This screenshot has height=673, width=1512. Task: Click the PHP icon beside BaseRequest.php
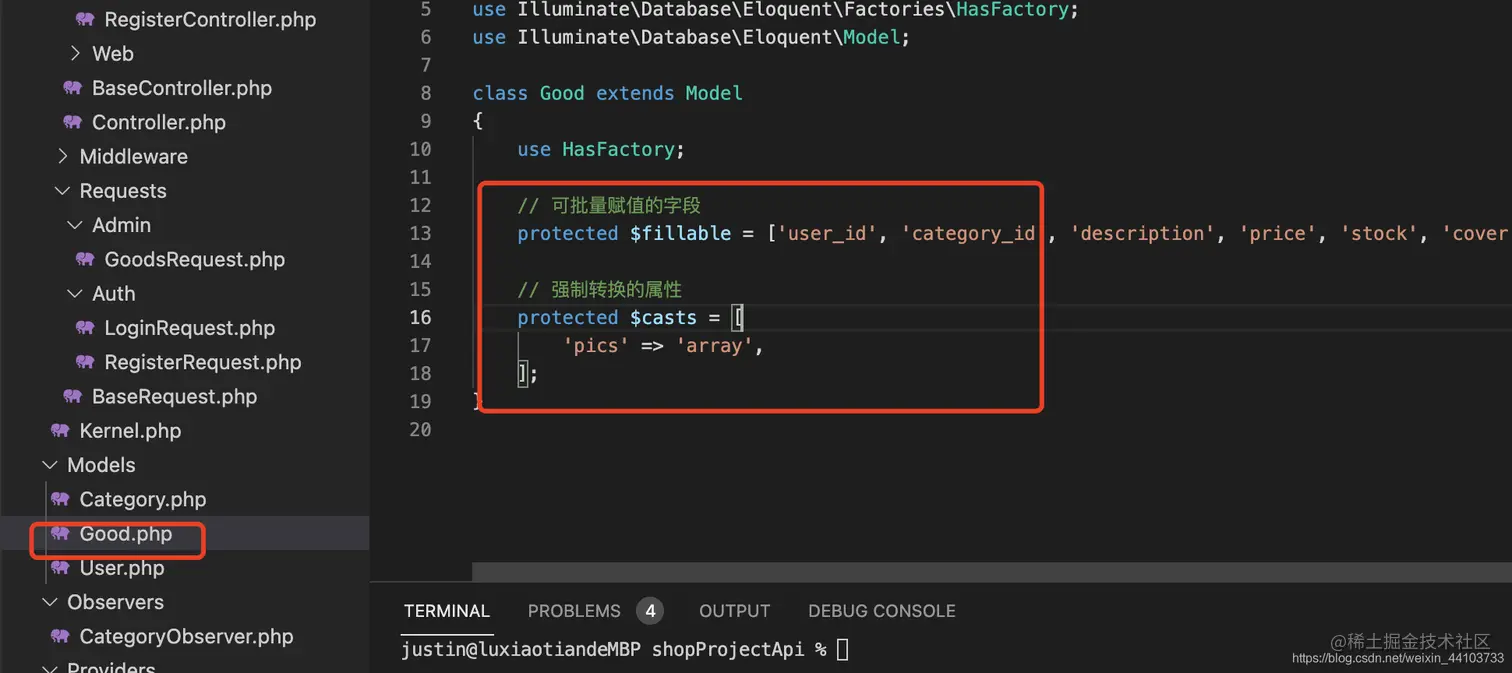click(72, 396)
